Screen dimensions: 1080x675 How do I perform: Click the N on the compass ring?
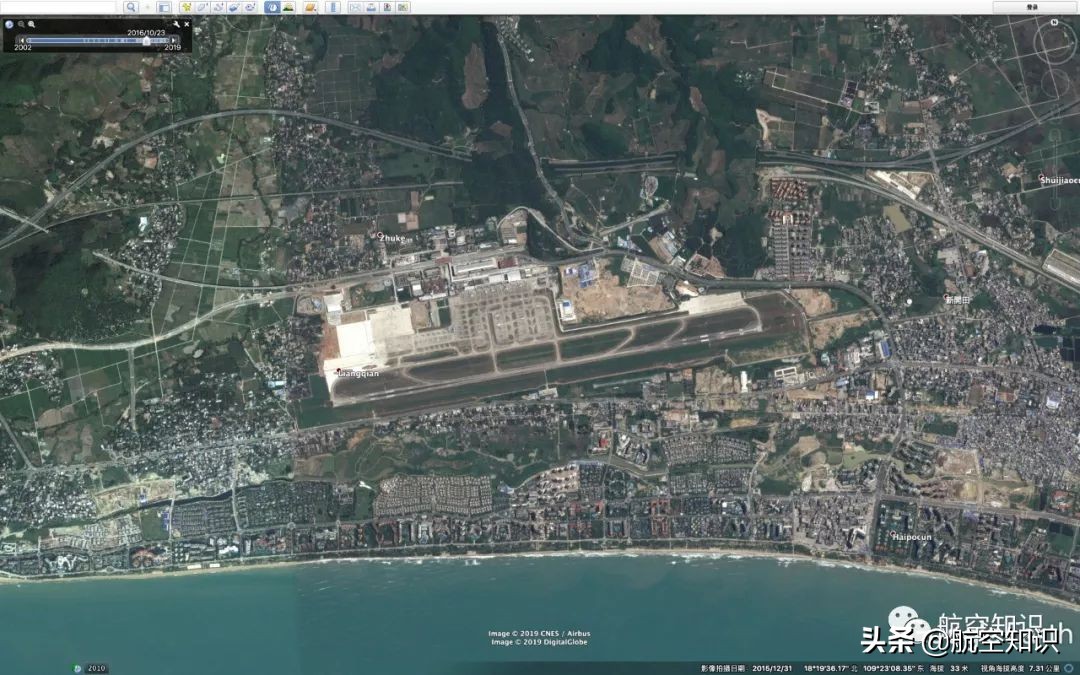point(1054,23)
